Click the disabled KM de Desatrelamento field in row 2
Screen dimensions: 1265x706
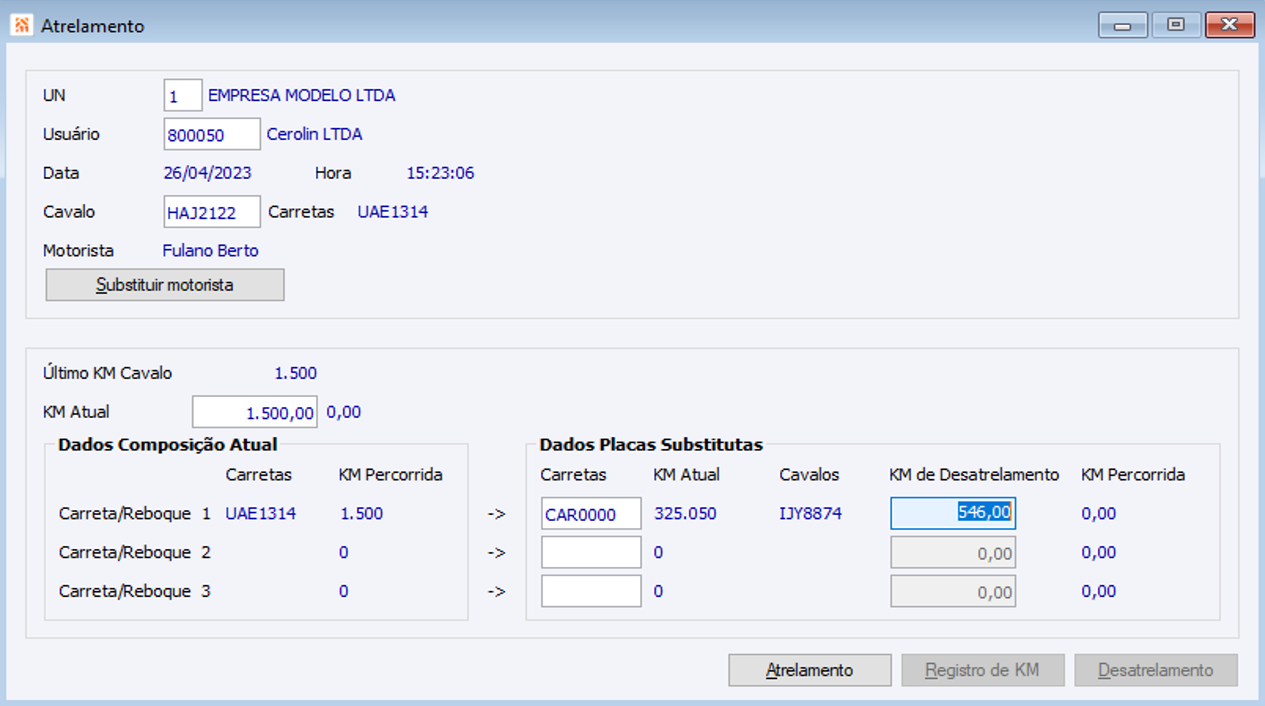click(953, 552)
